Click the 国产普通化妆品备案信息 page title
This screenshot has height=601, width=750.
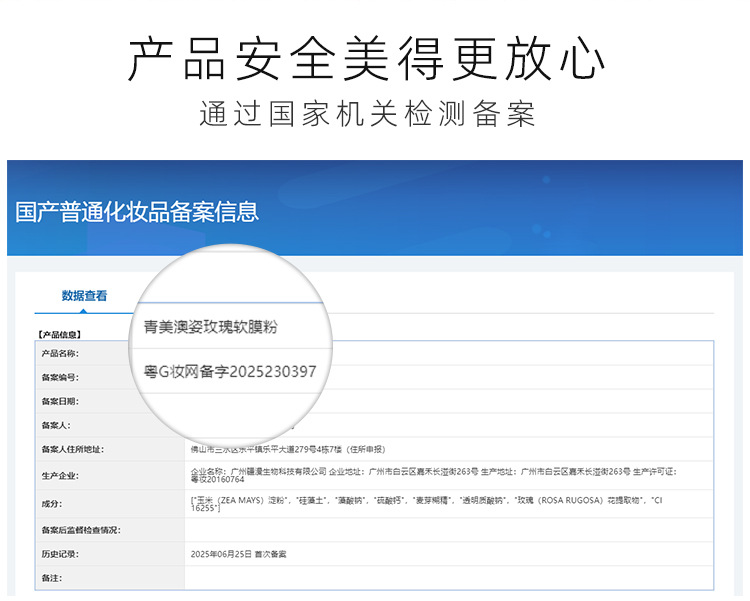pos(137,212)
